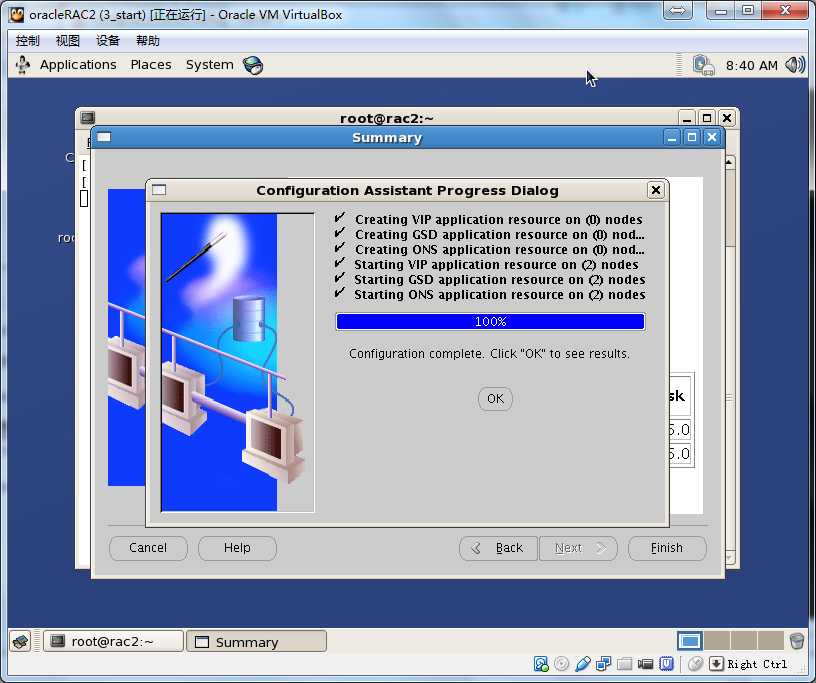Click the Back button in Summary window
Viewport: 816px width, 683px height.
498,548
